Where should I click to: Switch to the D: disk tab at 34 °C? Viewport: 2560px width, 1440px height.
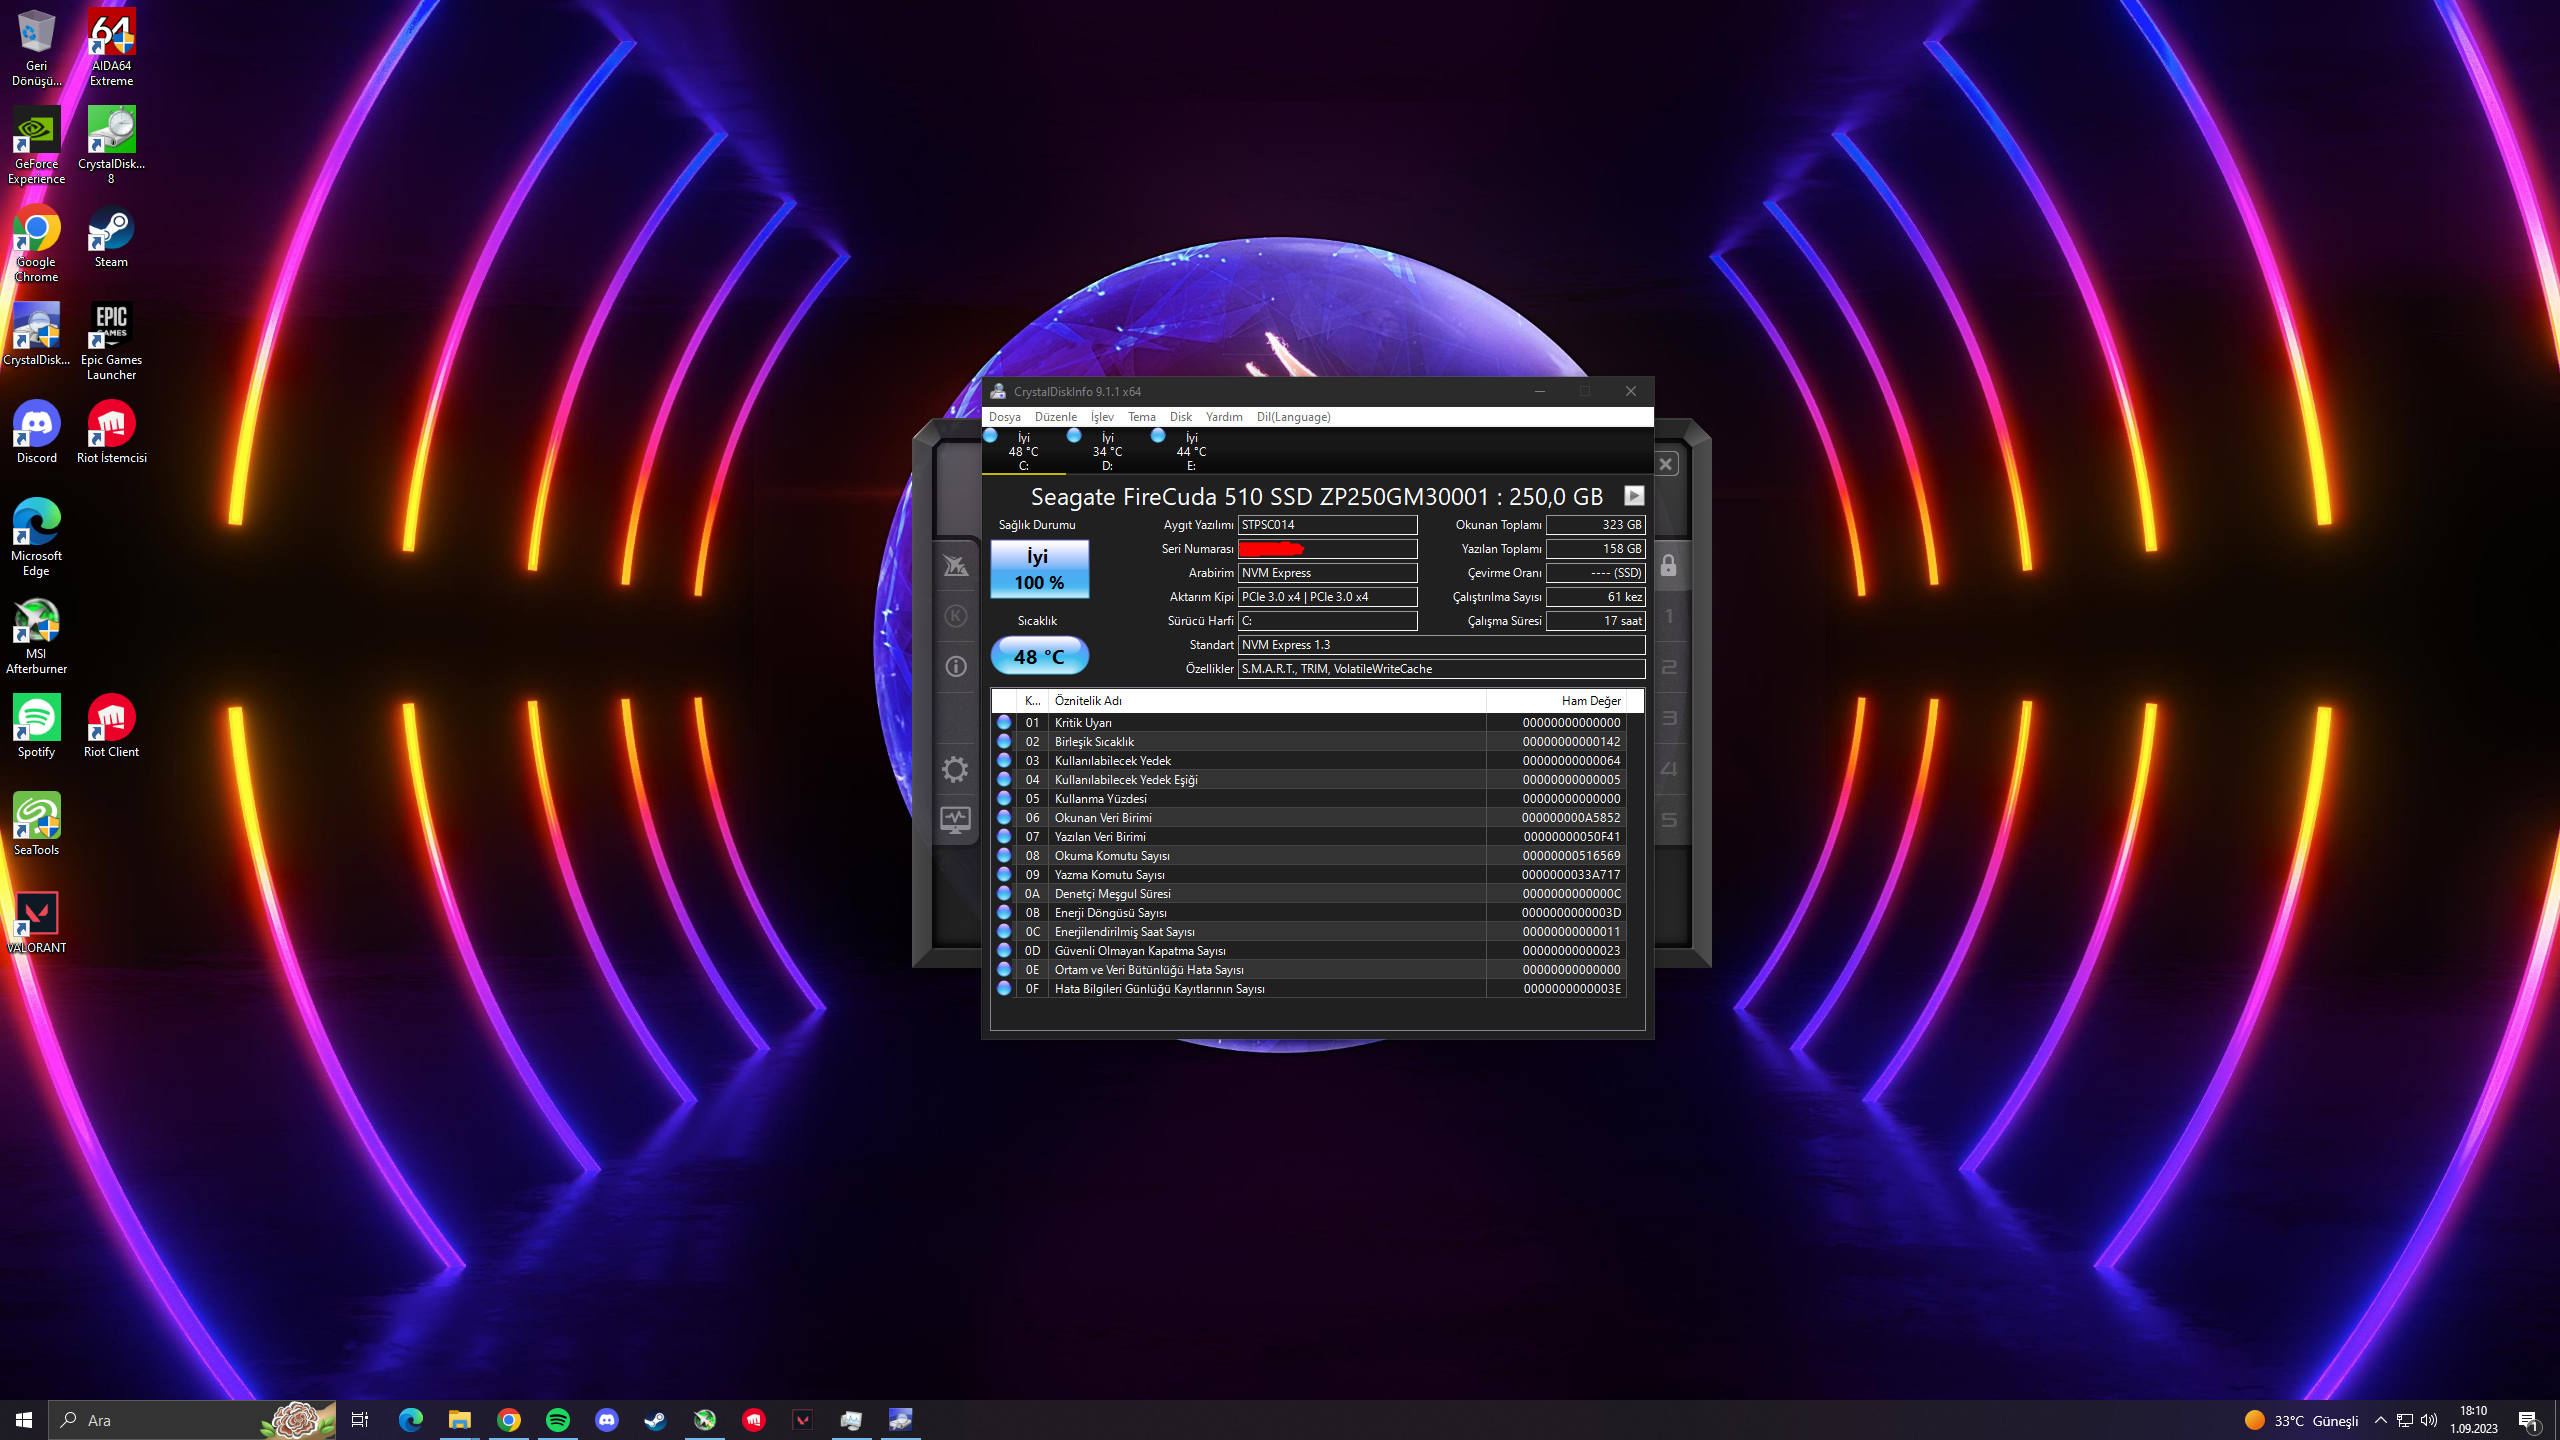click(1107, 452)
